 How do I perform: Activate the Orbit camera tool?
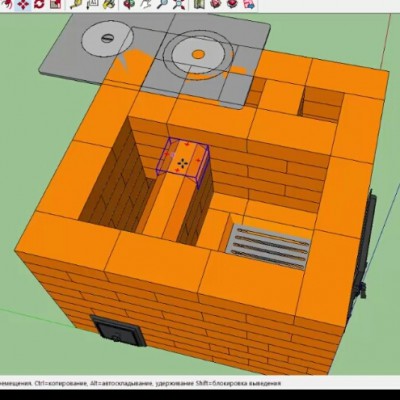click(x=129, y=4)
